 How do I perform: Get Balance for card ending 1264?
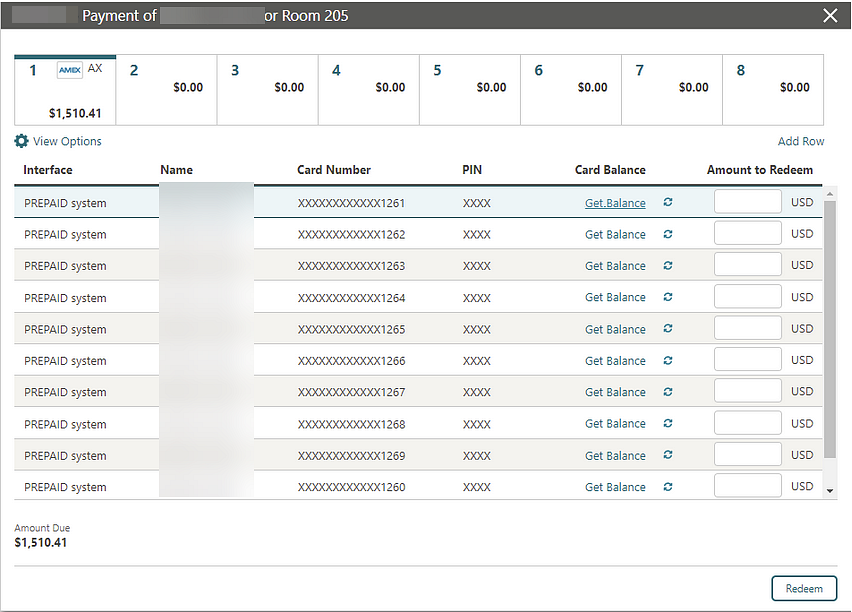tap(615, 297)
